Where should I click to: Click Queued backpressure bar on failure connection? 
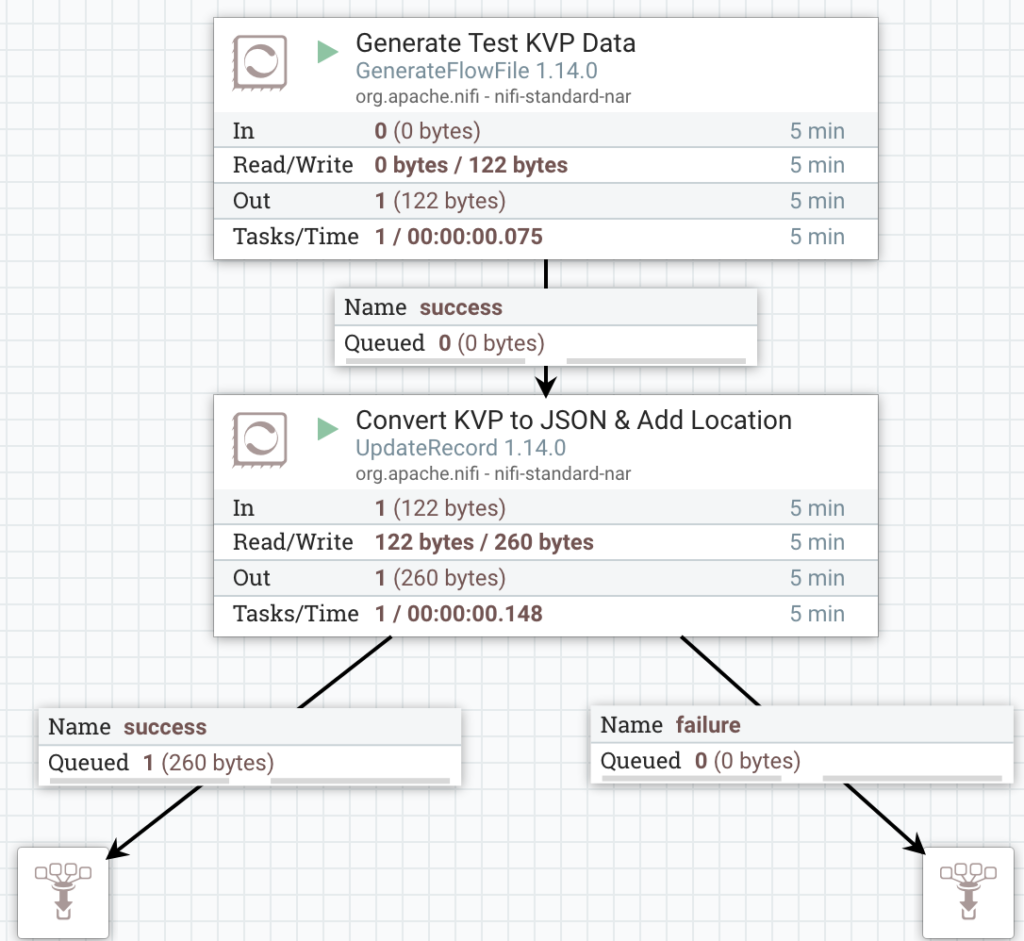coord(912,778)
